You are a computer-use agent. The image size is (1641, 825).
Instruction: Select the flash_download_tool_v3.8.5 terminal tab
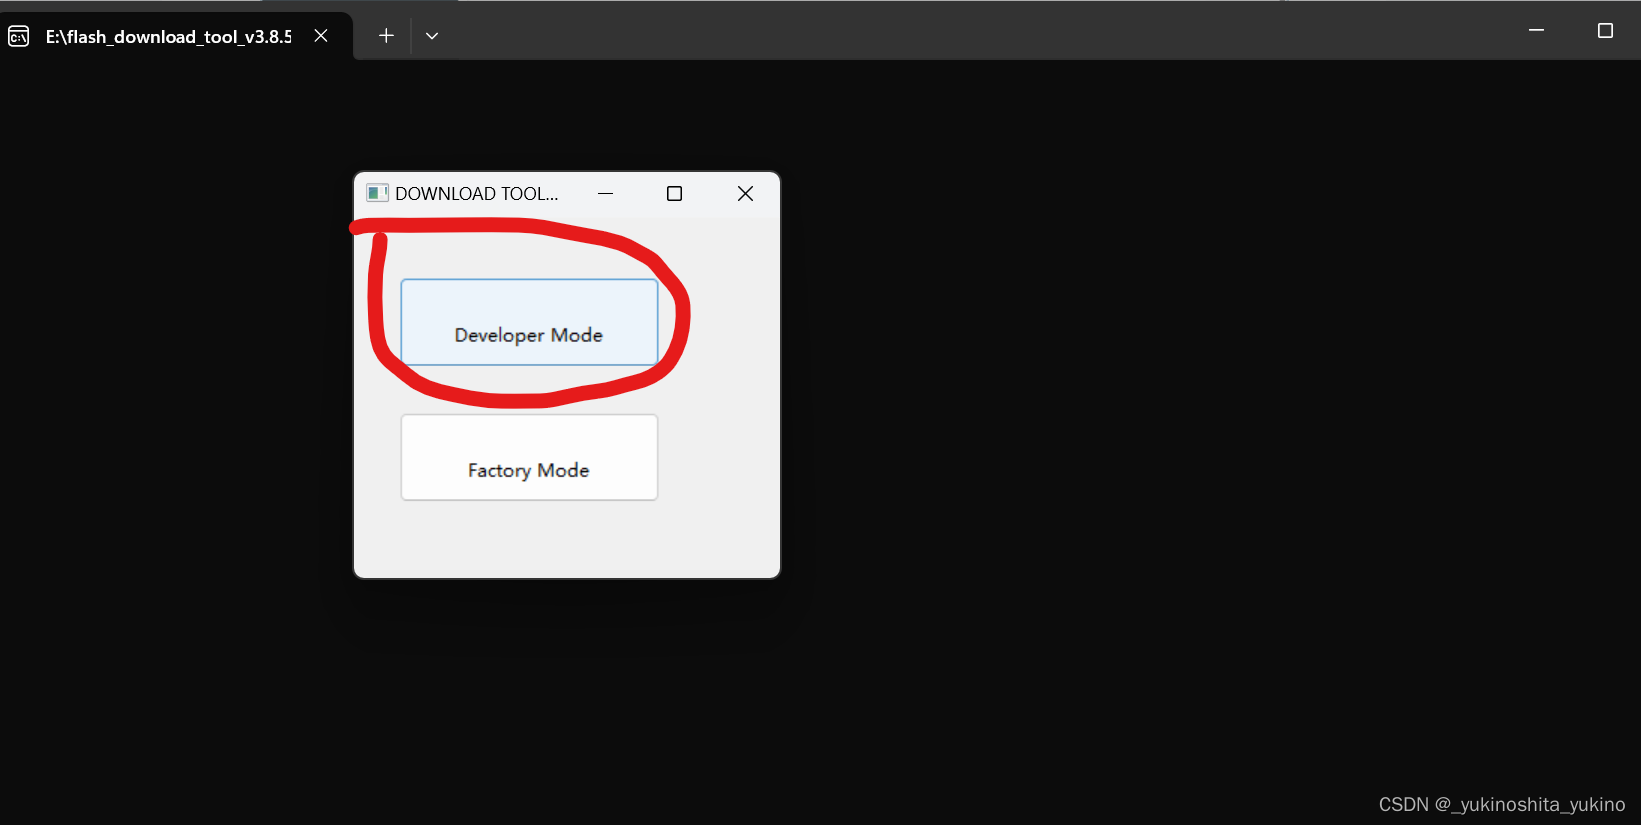tap(176, 36)
